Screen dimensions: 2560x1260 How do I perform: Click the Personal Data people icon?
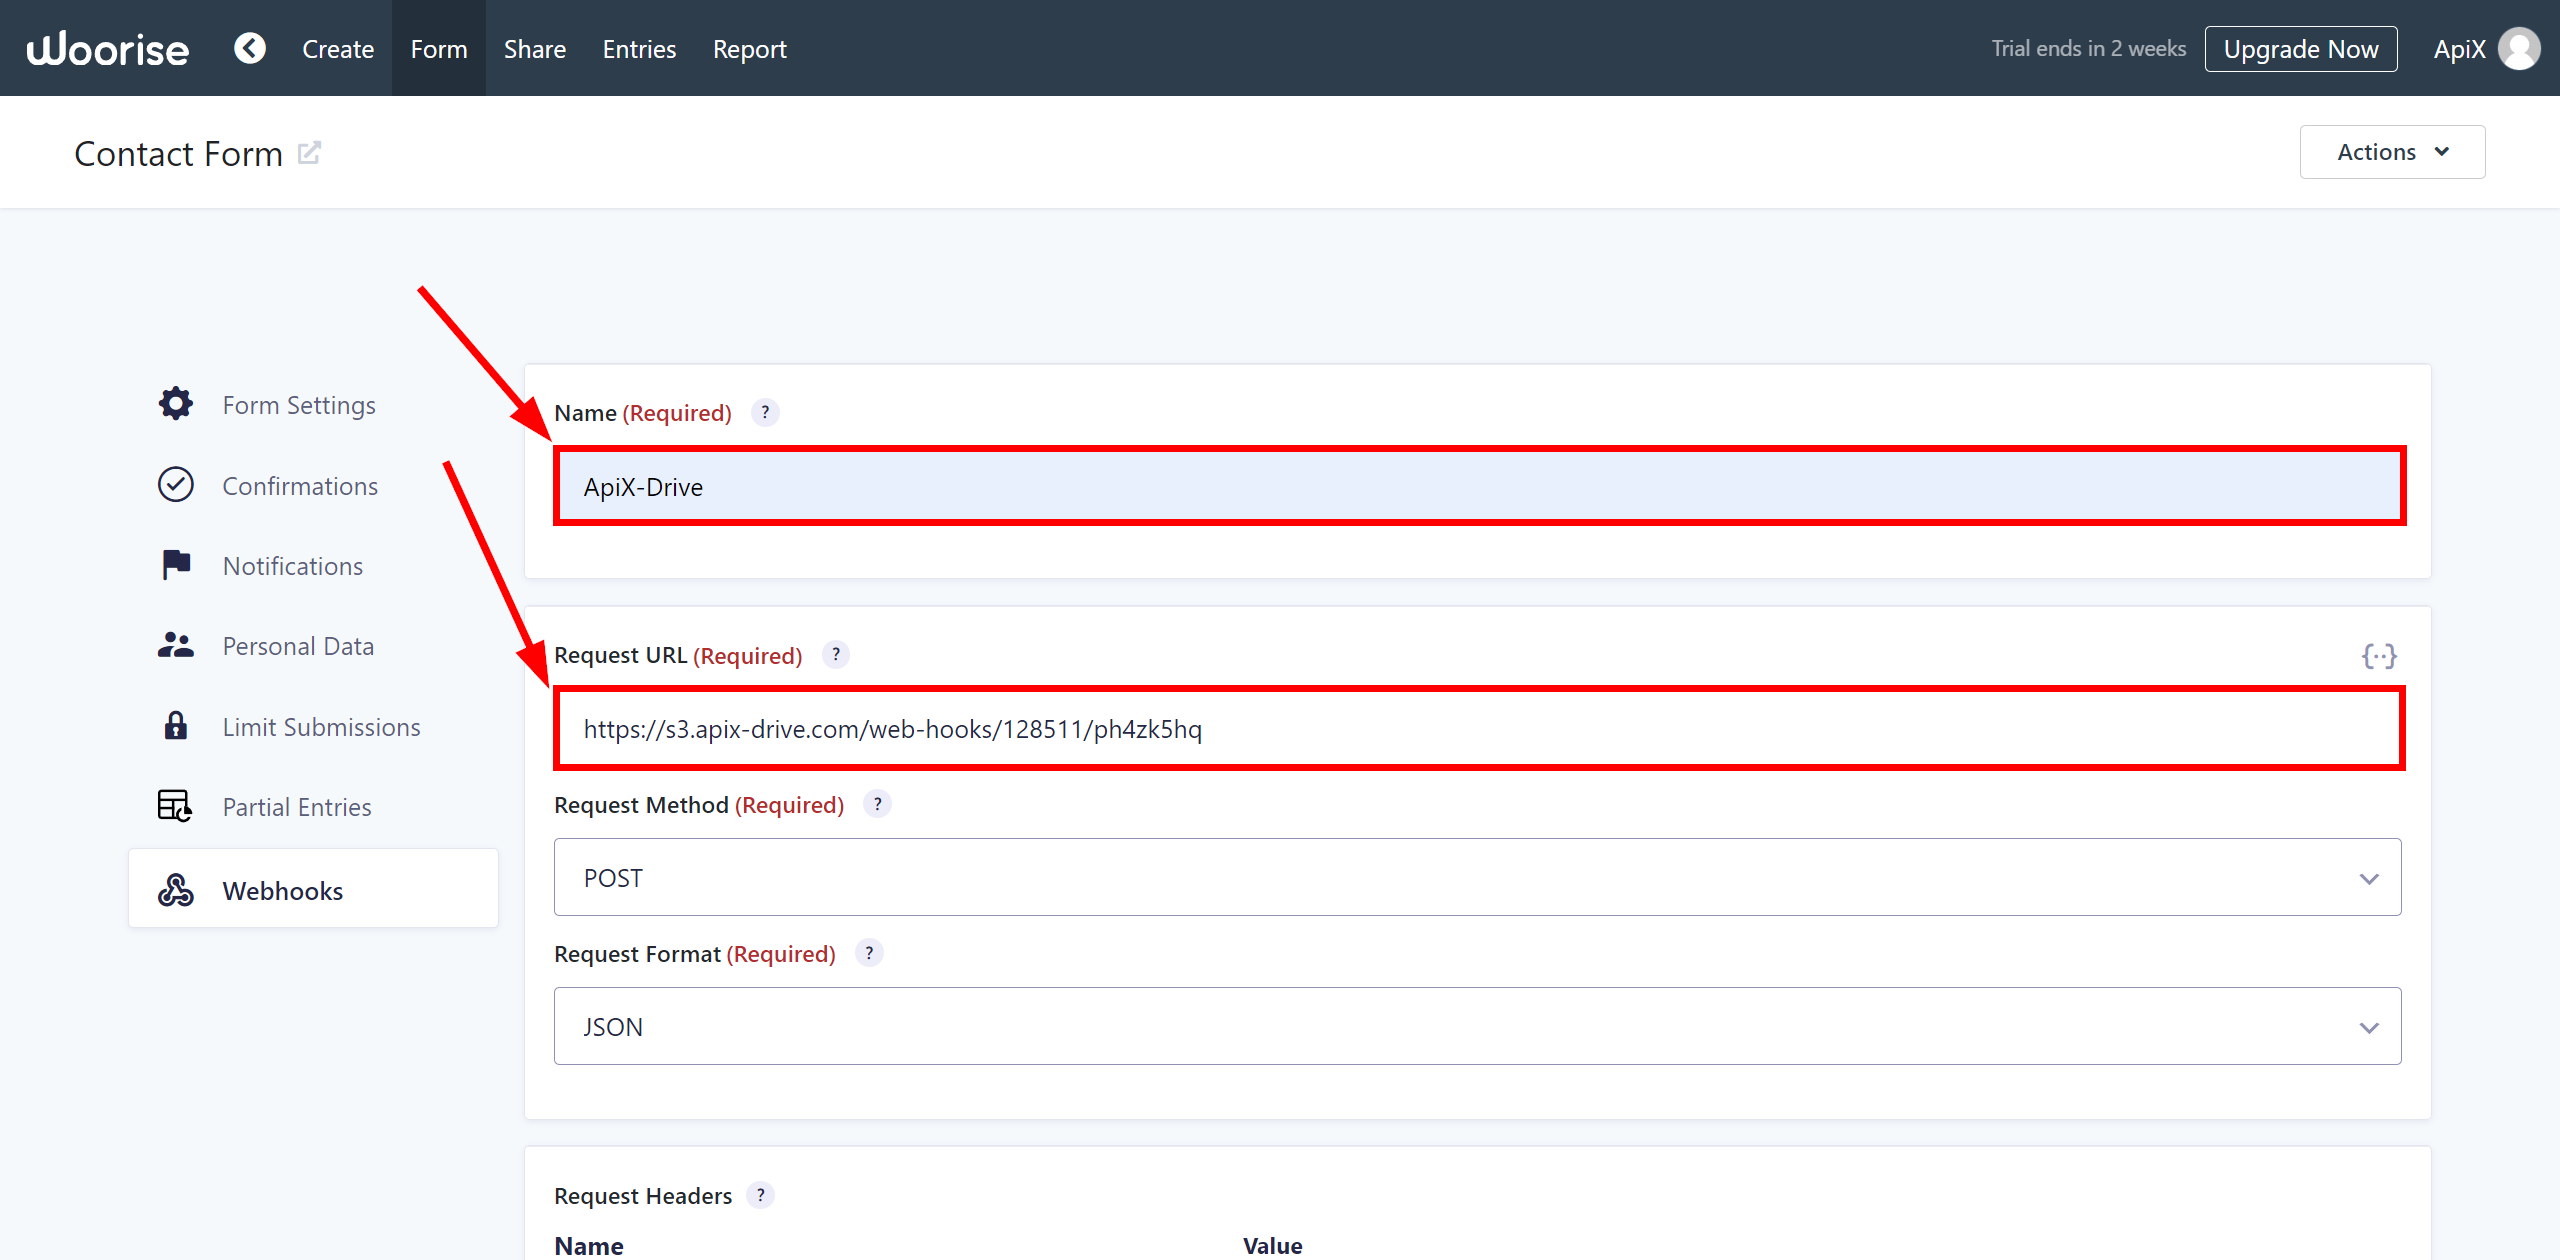(176, 645)
